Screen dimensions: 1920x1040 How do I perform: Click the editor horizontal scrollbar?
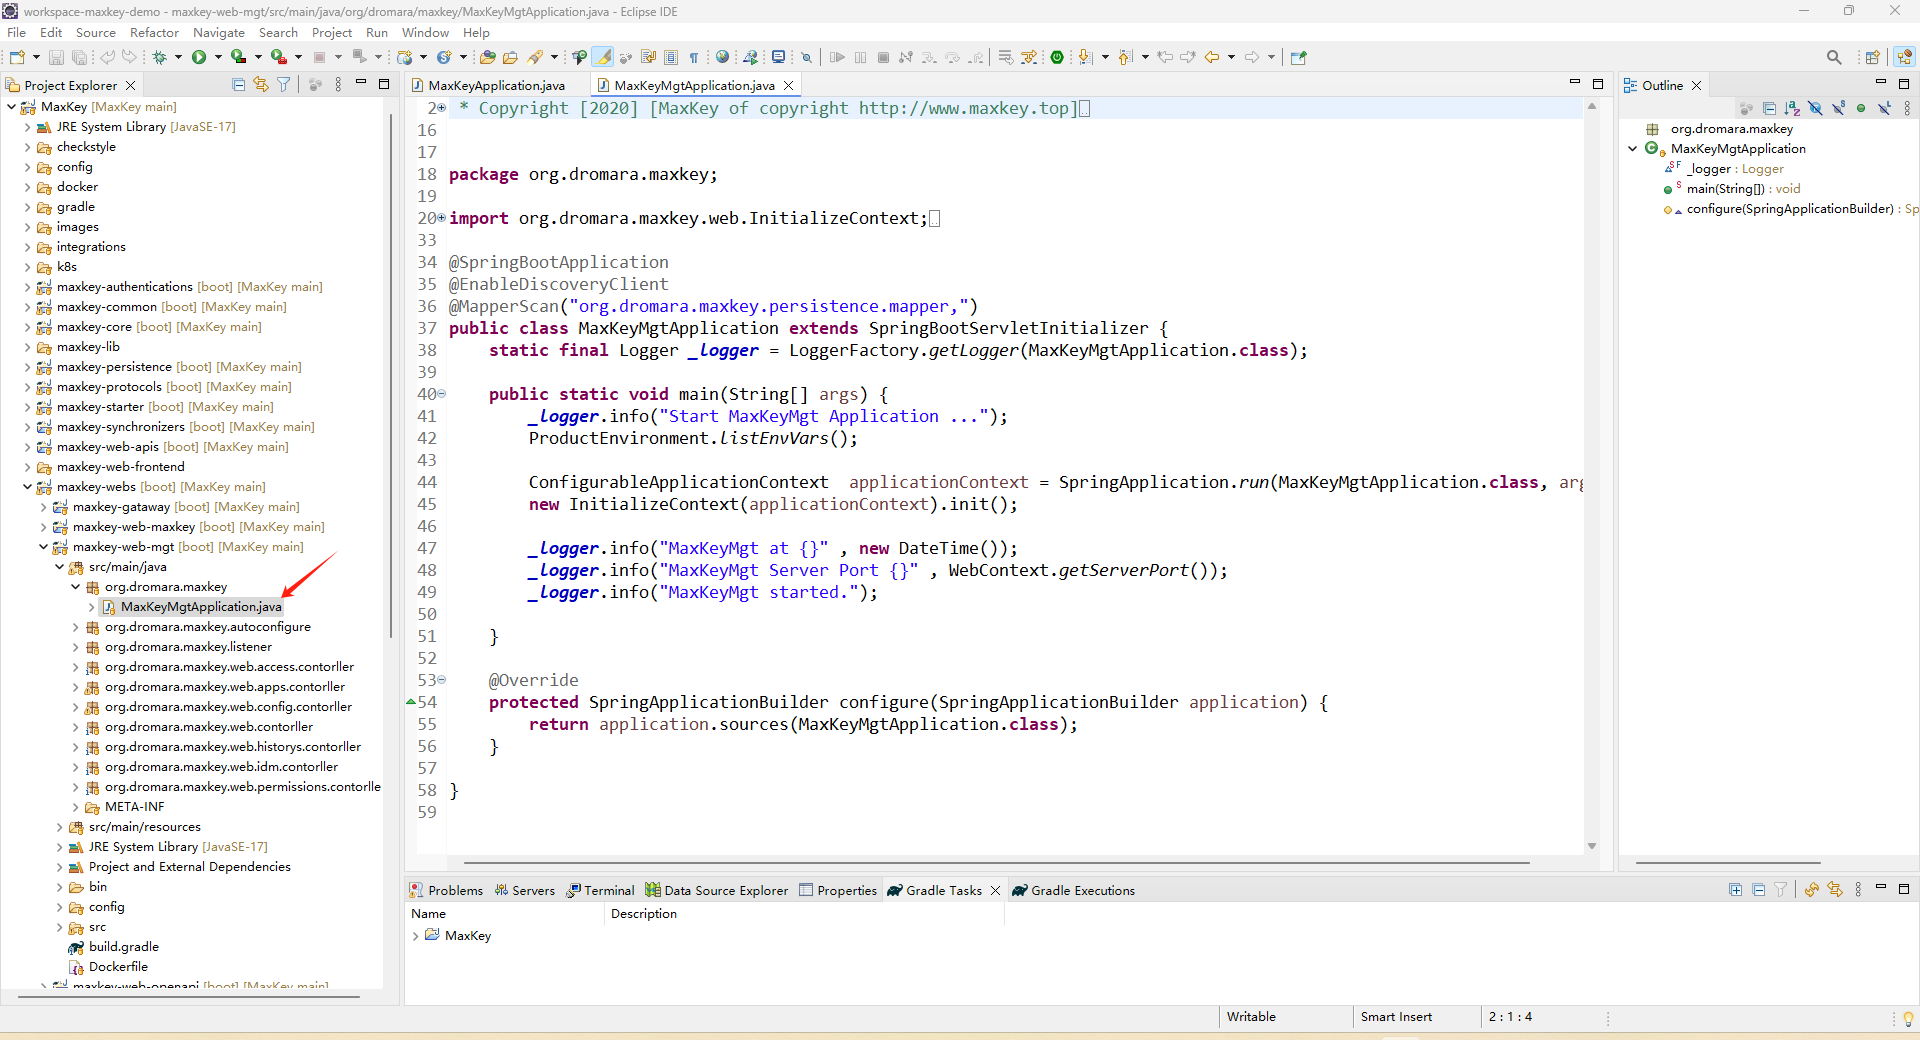coord(996,862)
